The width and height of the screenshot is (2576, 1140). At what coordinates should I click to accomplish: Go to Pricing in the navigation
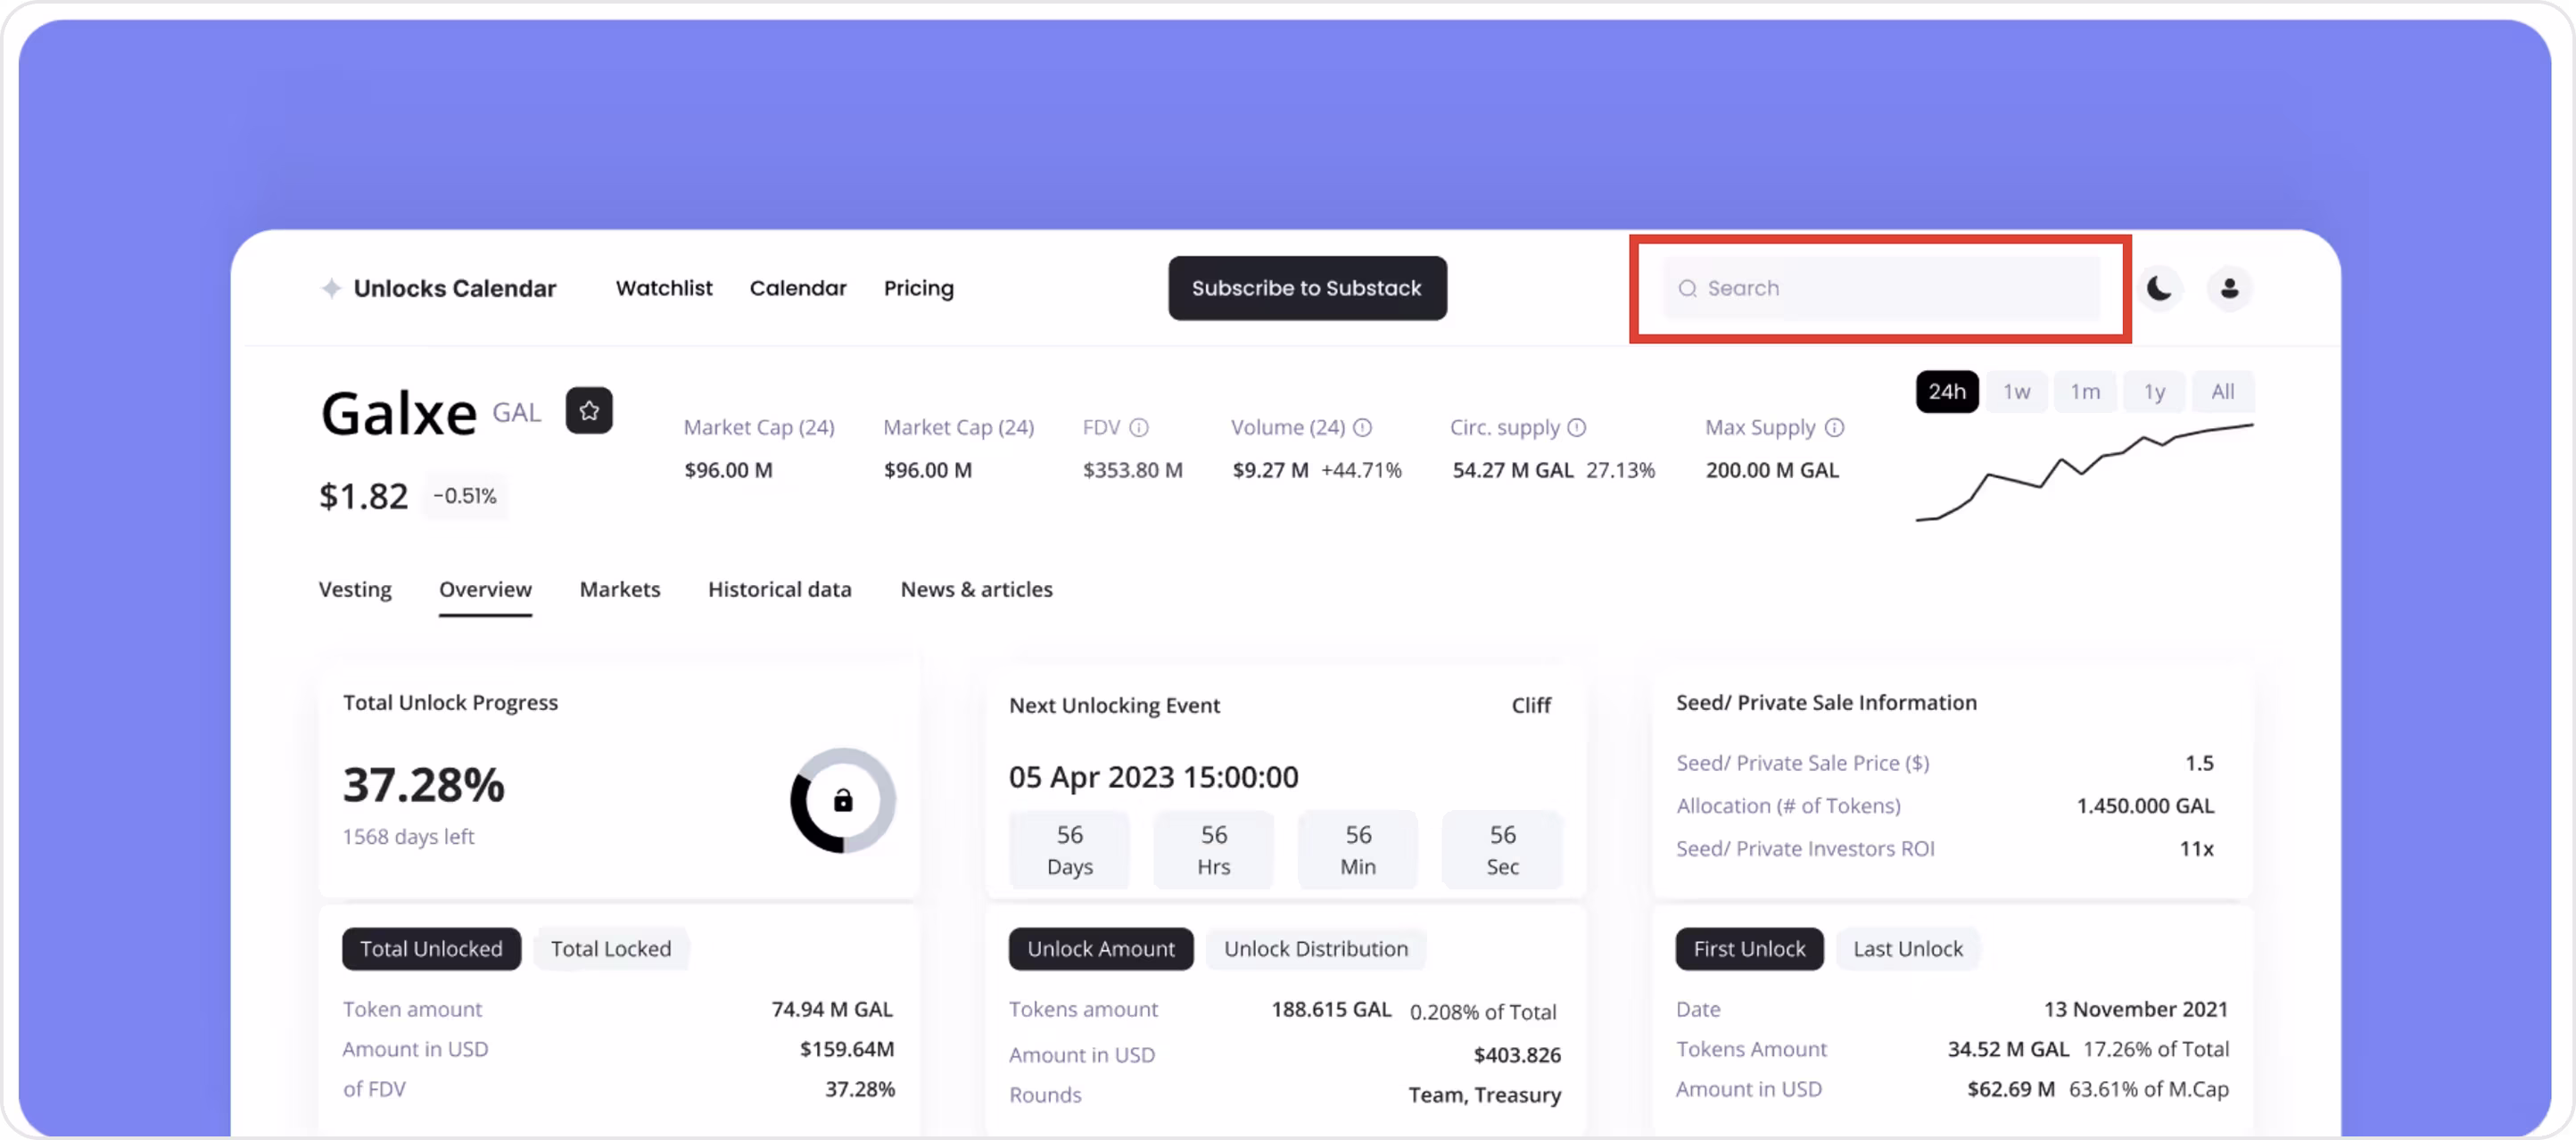point(918,288)
